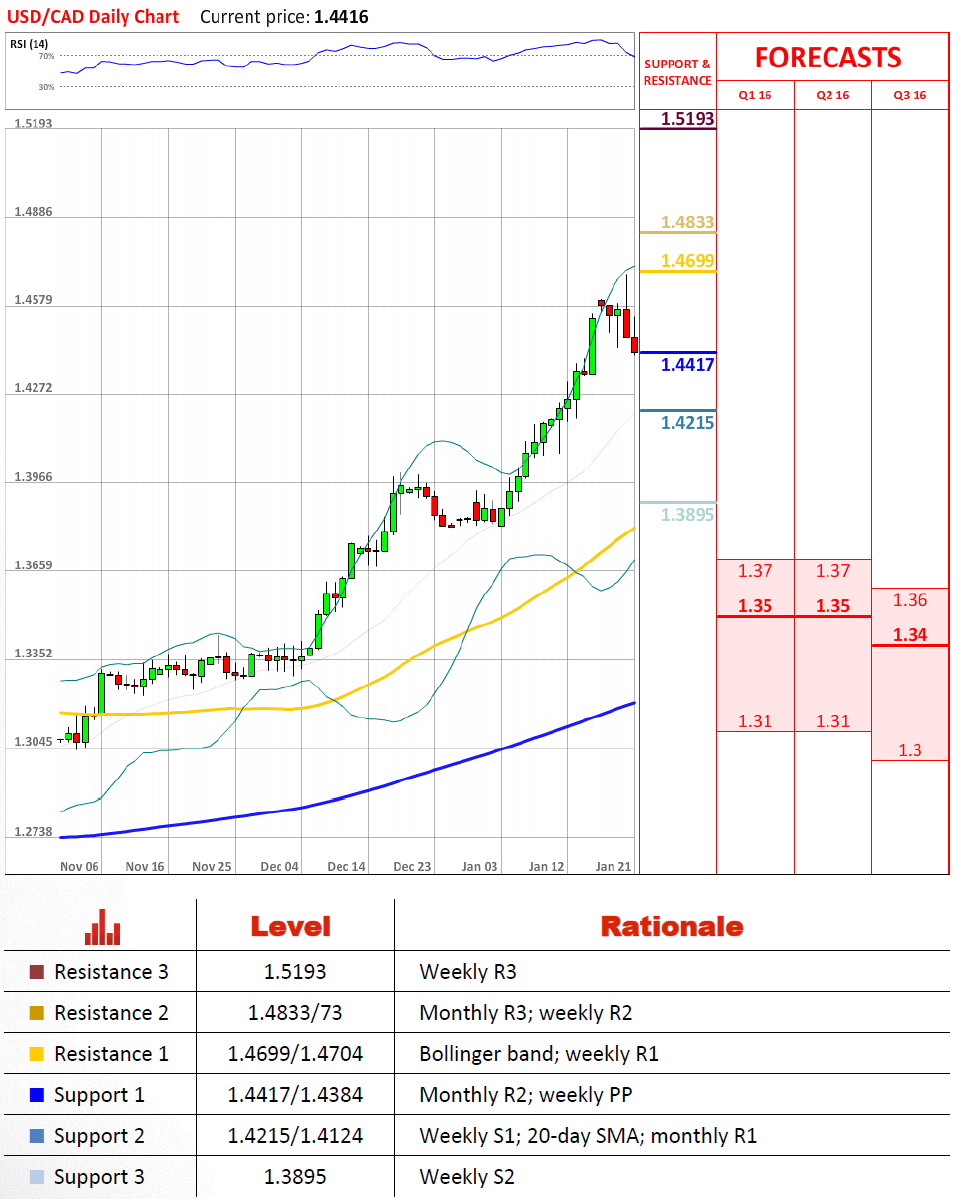
Task: Click the 'Resistance 3' row label
Action: [x=111, y=972]
